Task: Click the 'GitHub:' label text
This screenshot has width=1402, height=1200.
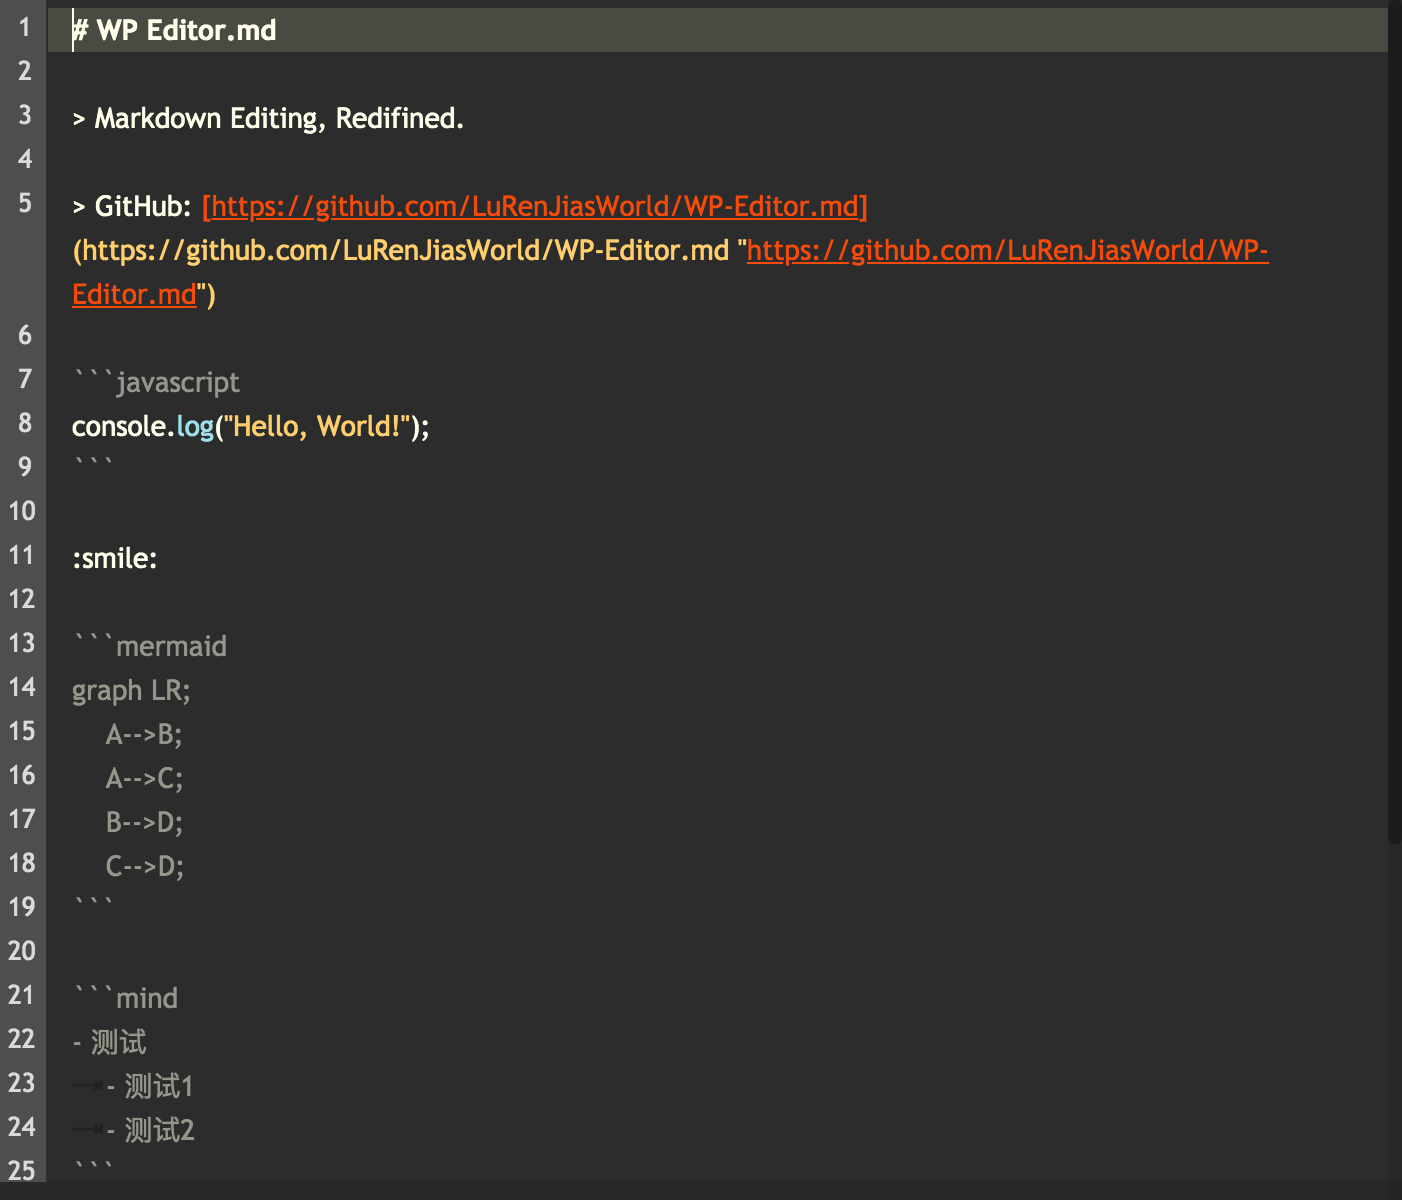Action: [142, 206]
